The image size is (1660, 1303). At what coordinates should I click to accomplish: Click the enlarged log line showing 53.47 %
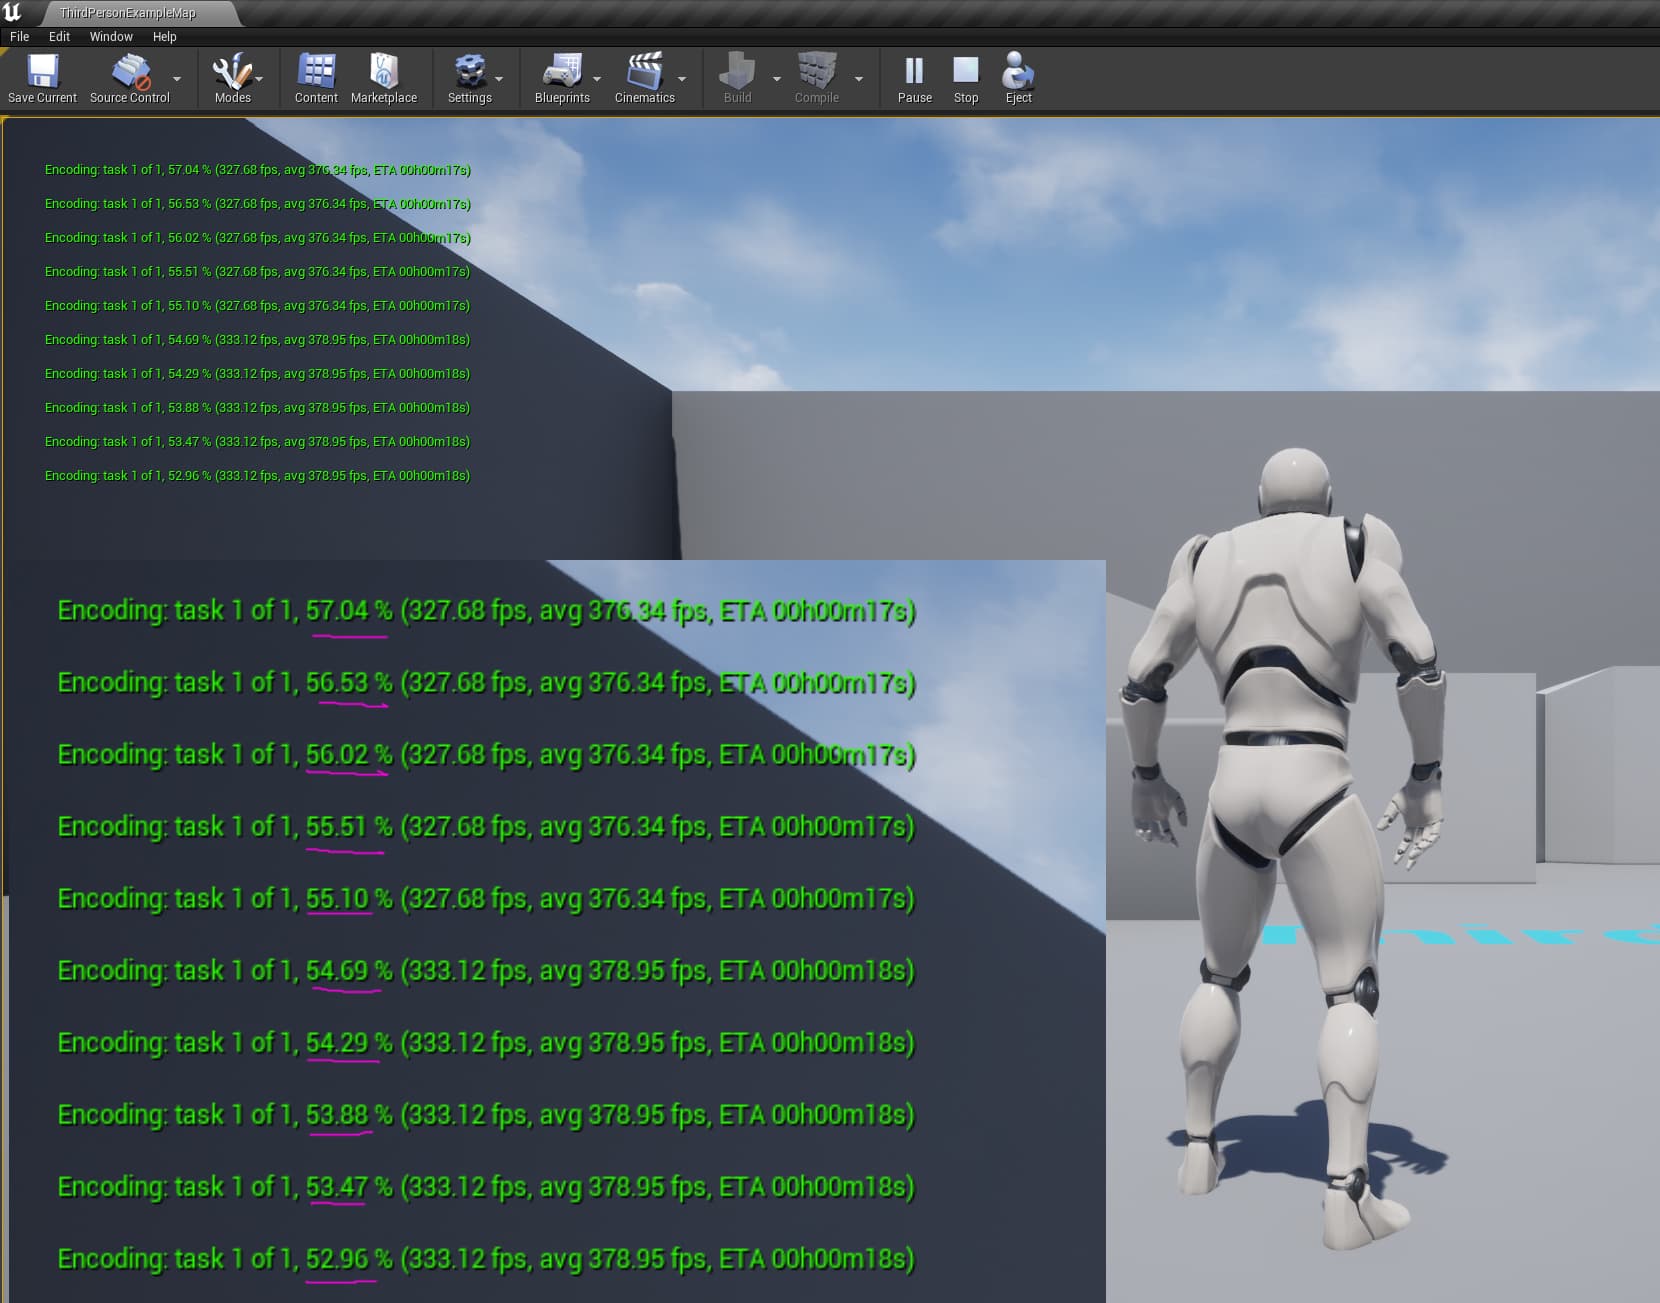486,1187
